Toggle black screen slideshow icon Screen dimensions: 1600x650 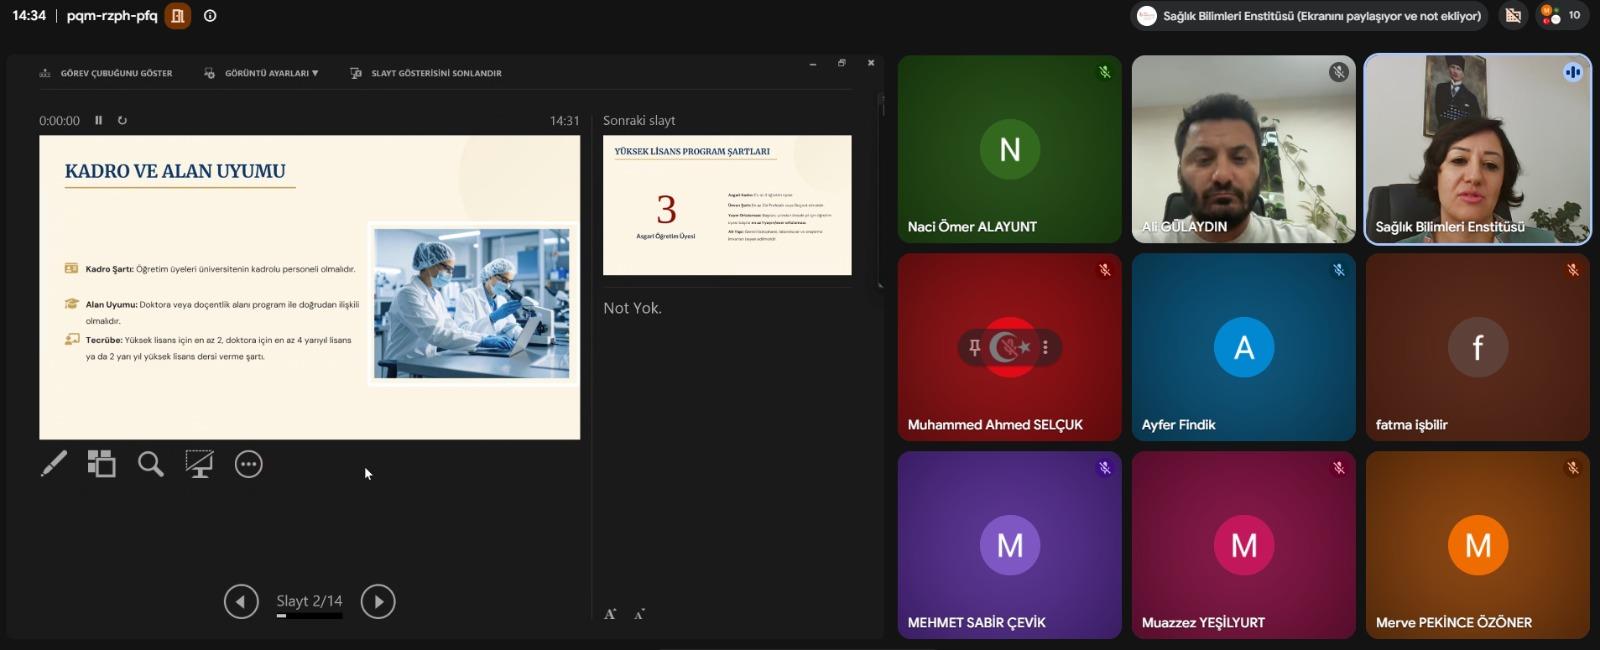pos(199,464)
